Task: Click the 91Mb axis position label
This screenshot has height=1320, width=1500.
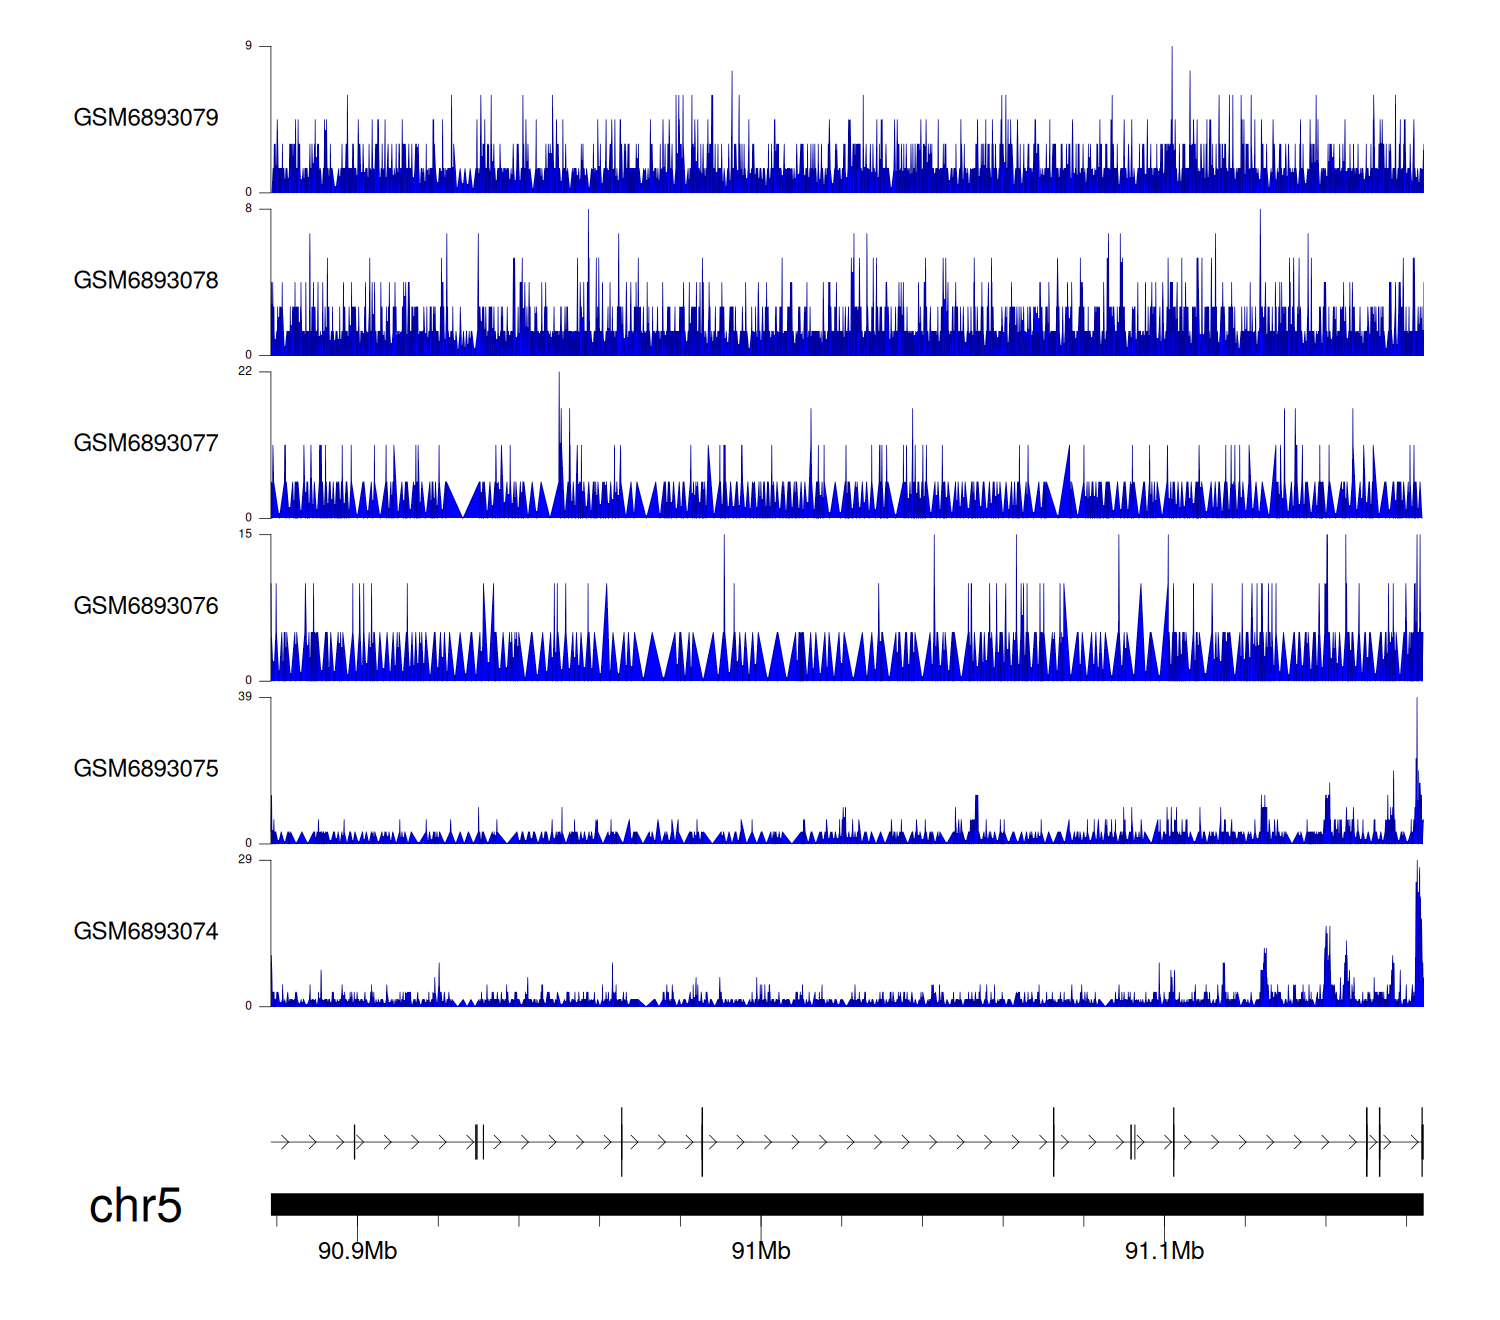Action: coord(761,1251)
